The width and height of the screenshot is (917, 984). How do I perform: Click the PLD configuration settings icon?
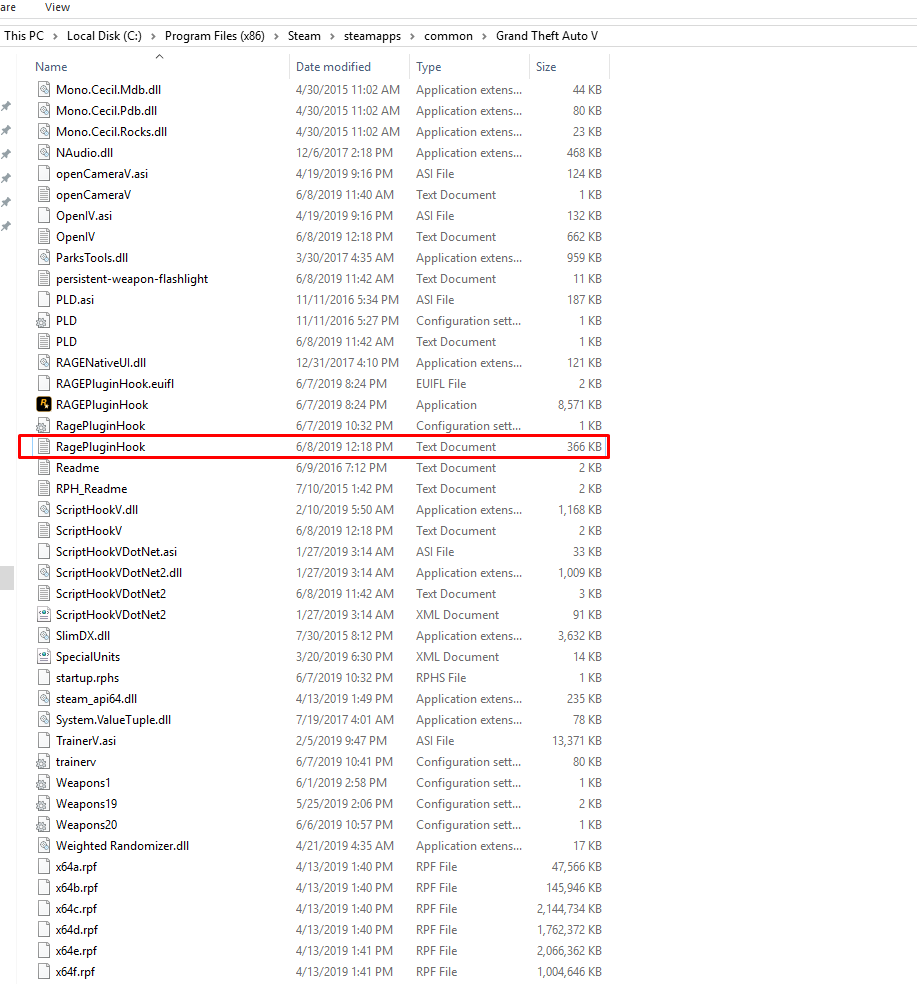click(43, 321)
